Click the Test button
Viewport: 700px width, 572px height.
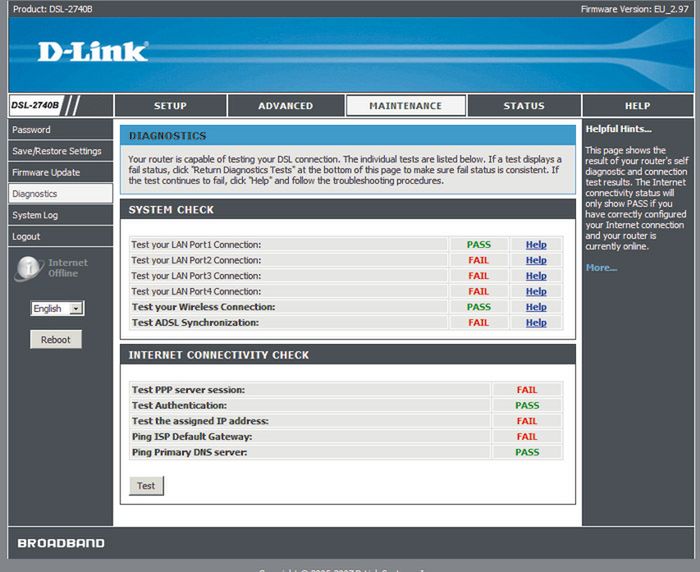click(x=146, y=486)
